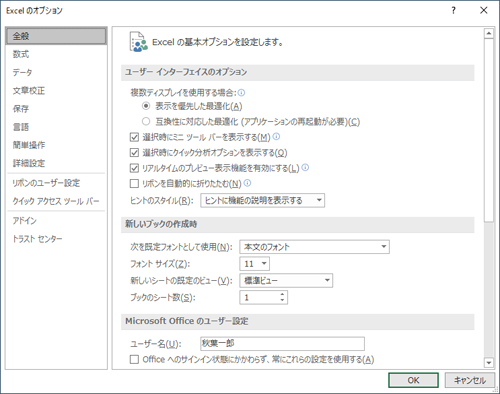Open リボンのユーザー設定 category

[x=56, y=183]
